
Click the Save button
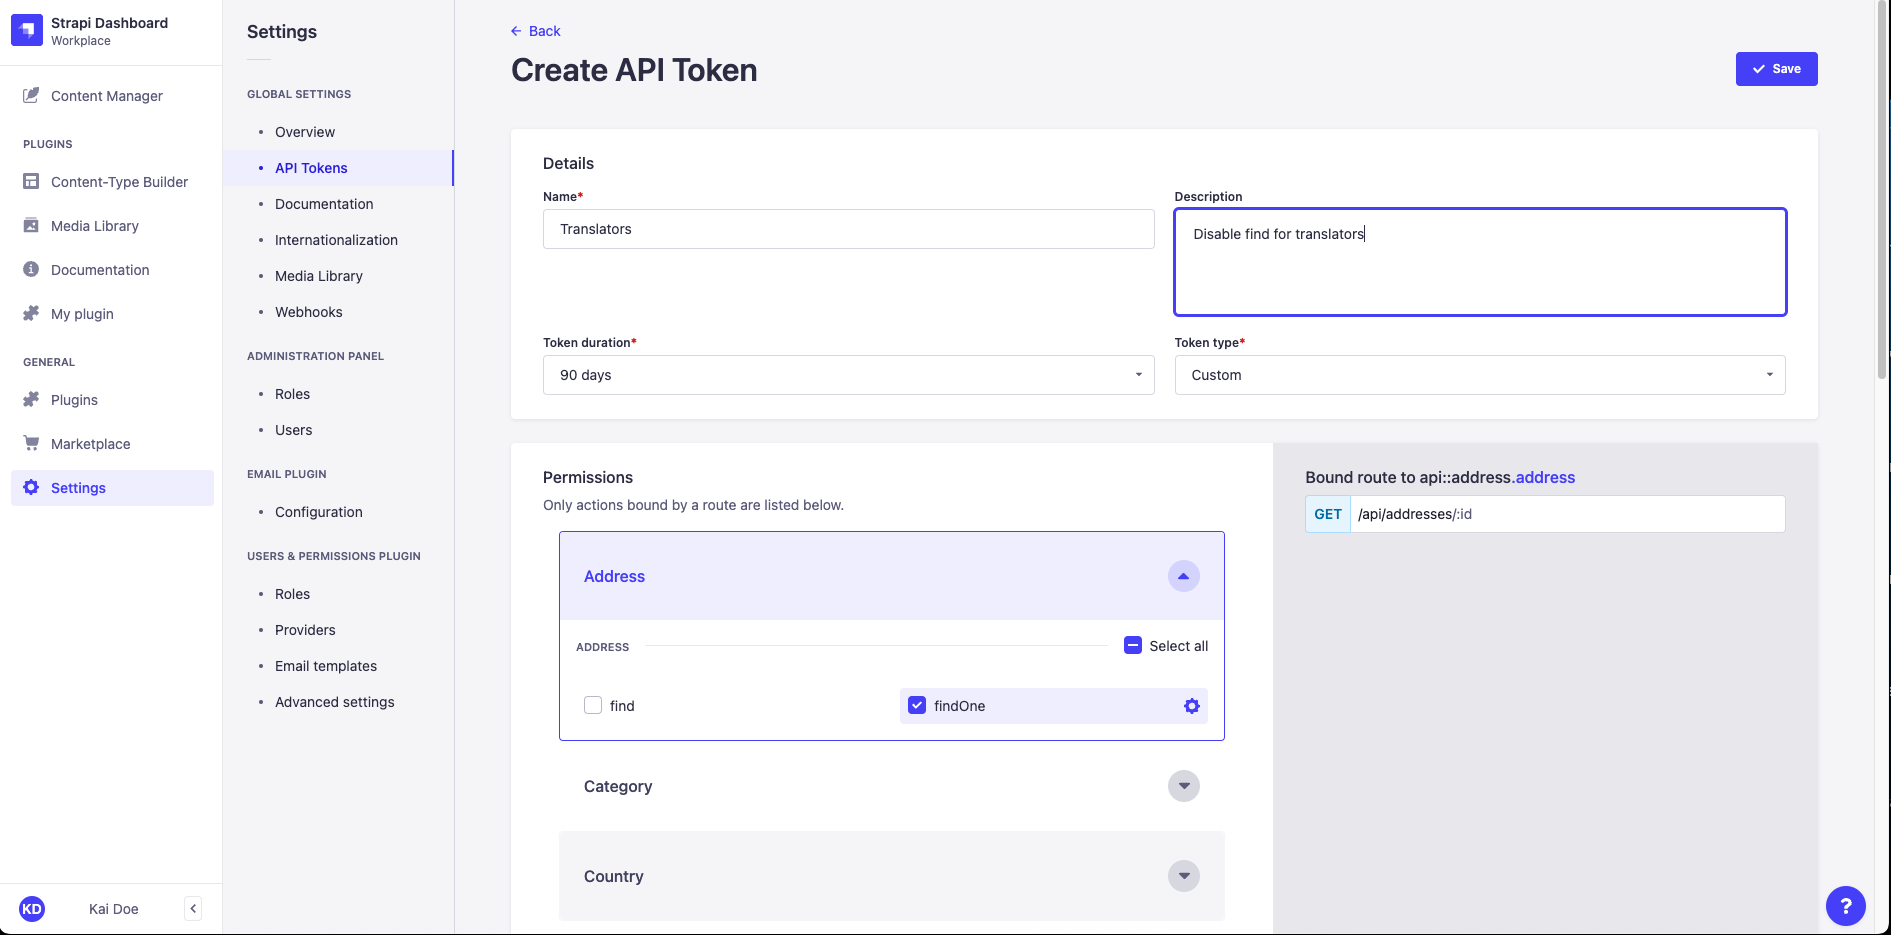point(1776,68)
